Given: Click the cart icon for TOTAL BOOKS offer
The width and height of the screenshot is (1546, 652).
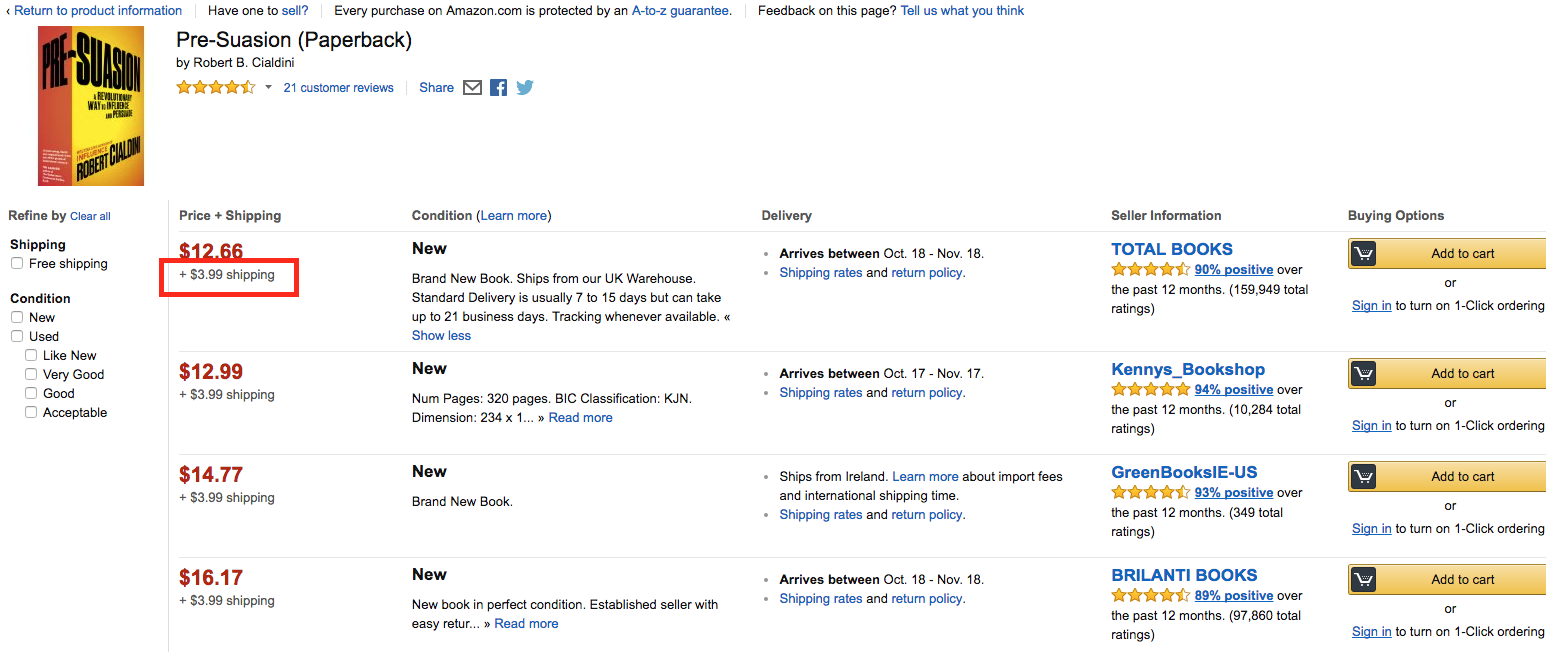Looking at the screenshot, I should (1364, 254).
